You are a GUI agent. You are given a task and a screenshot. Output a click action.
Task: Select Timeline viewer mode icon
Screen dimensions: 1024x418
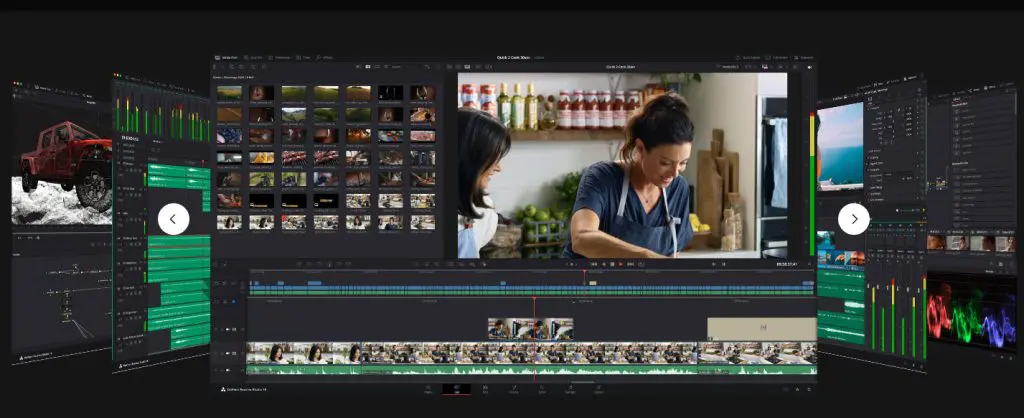click(467, 67)
